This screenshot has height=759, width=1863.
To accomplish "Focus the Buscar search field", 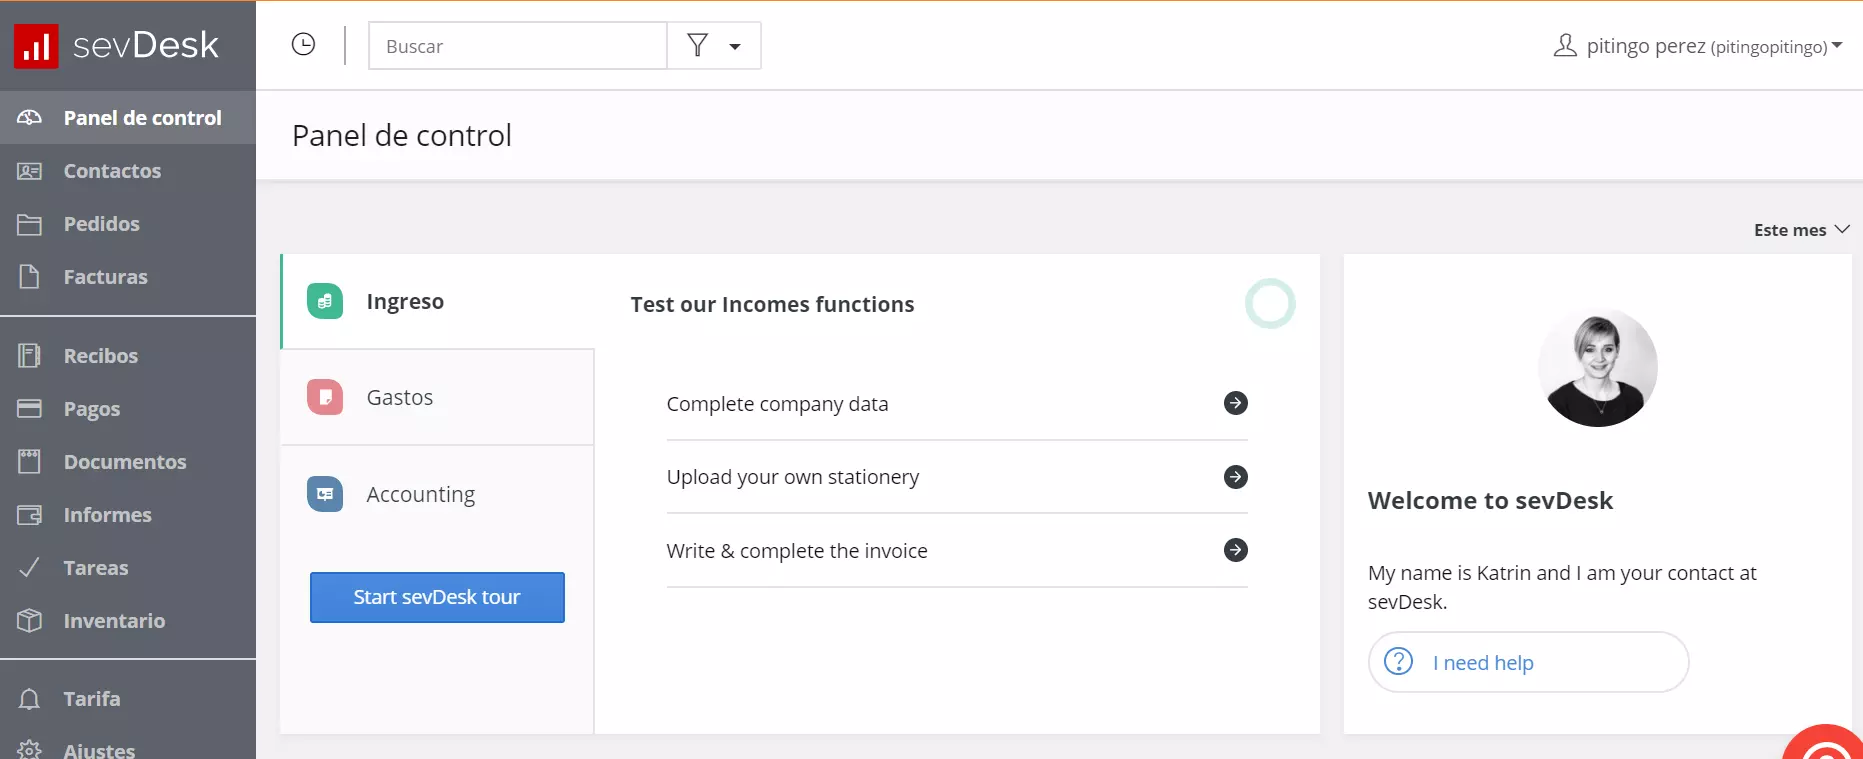I will [518, 46].
